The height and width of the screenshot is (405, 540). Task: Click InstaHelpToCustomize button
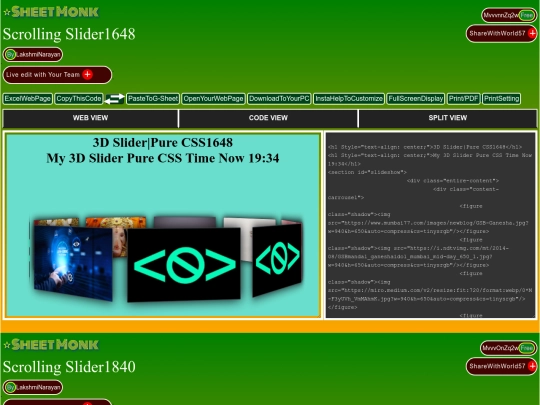349,99
